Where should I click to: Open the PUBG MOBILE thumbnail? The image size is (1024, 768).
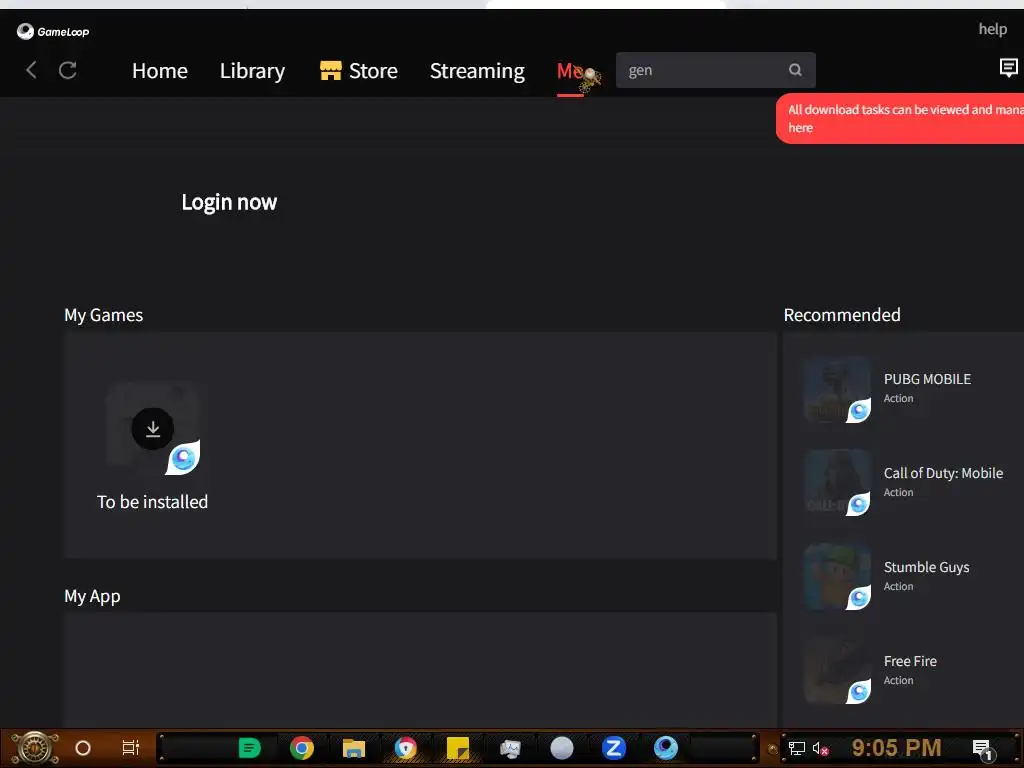(838, 390)
